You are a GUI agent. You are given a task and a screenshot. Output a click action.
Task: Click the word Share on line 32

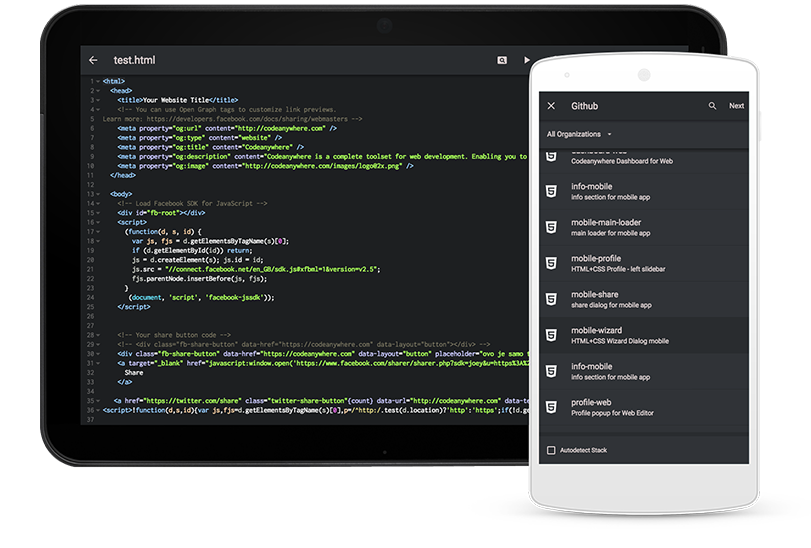pyautogui.click(x=134, y=373)
